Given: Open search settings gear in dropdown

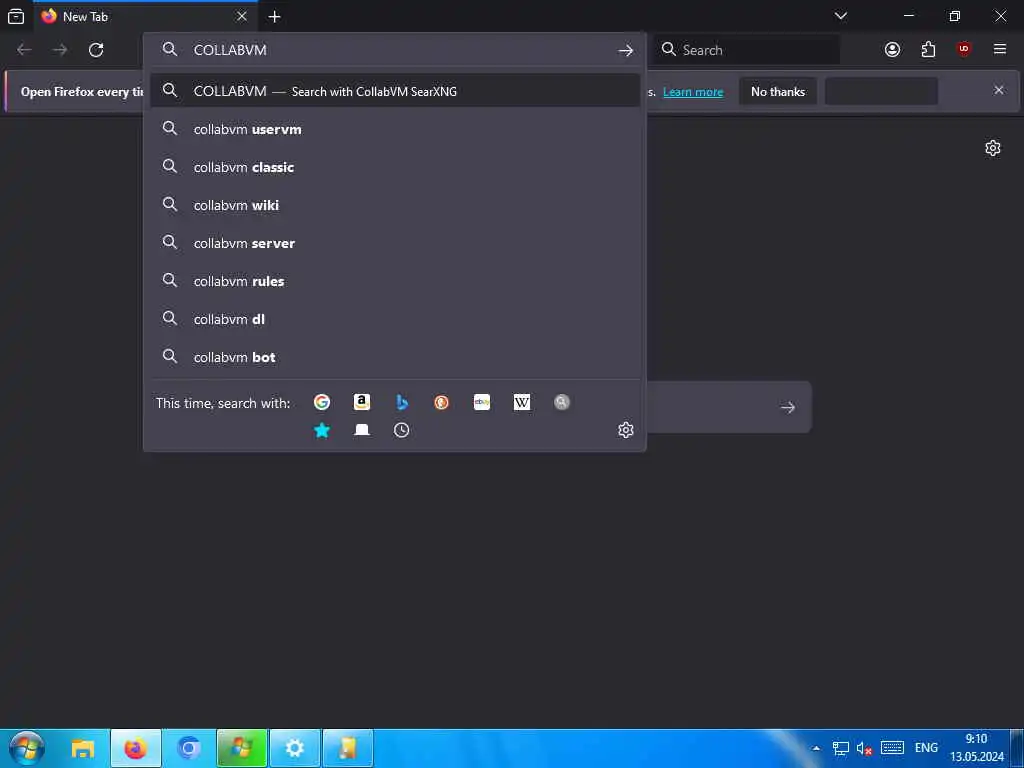Looking at the screenshot, I should click(626, 430).
